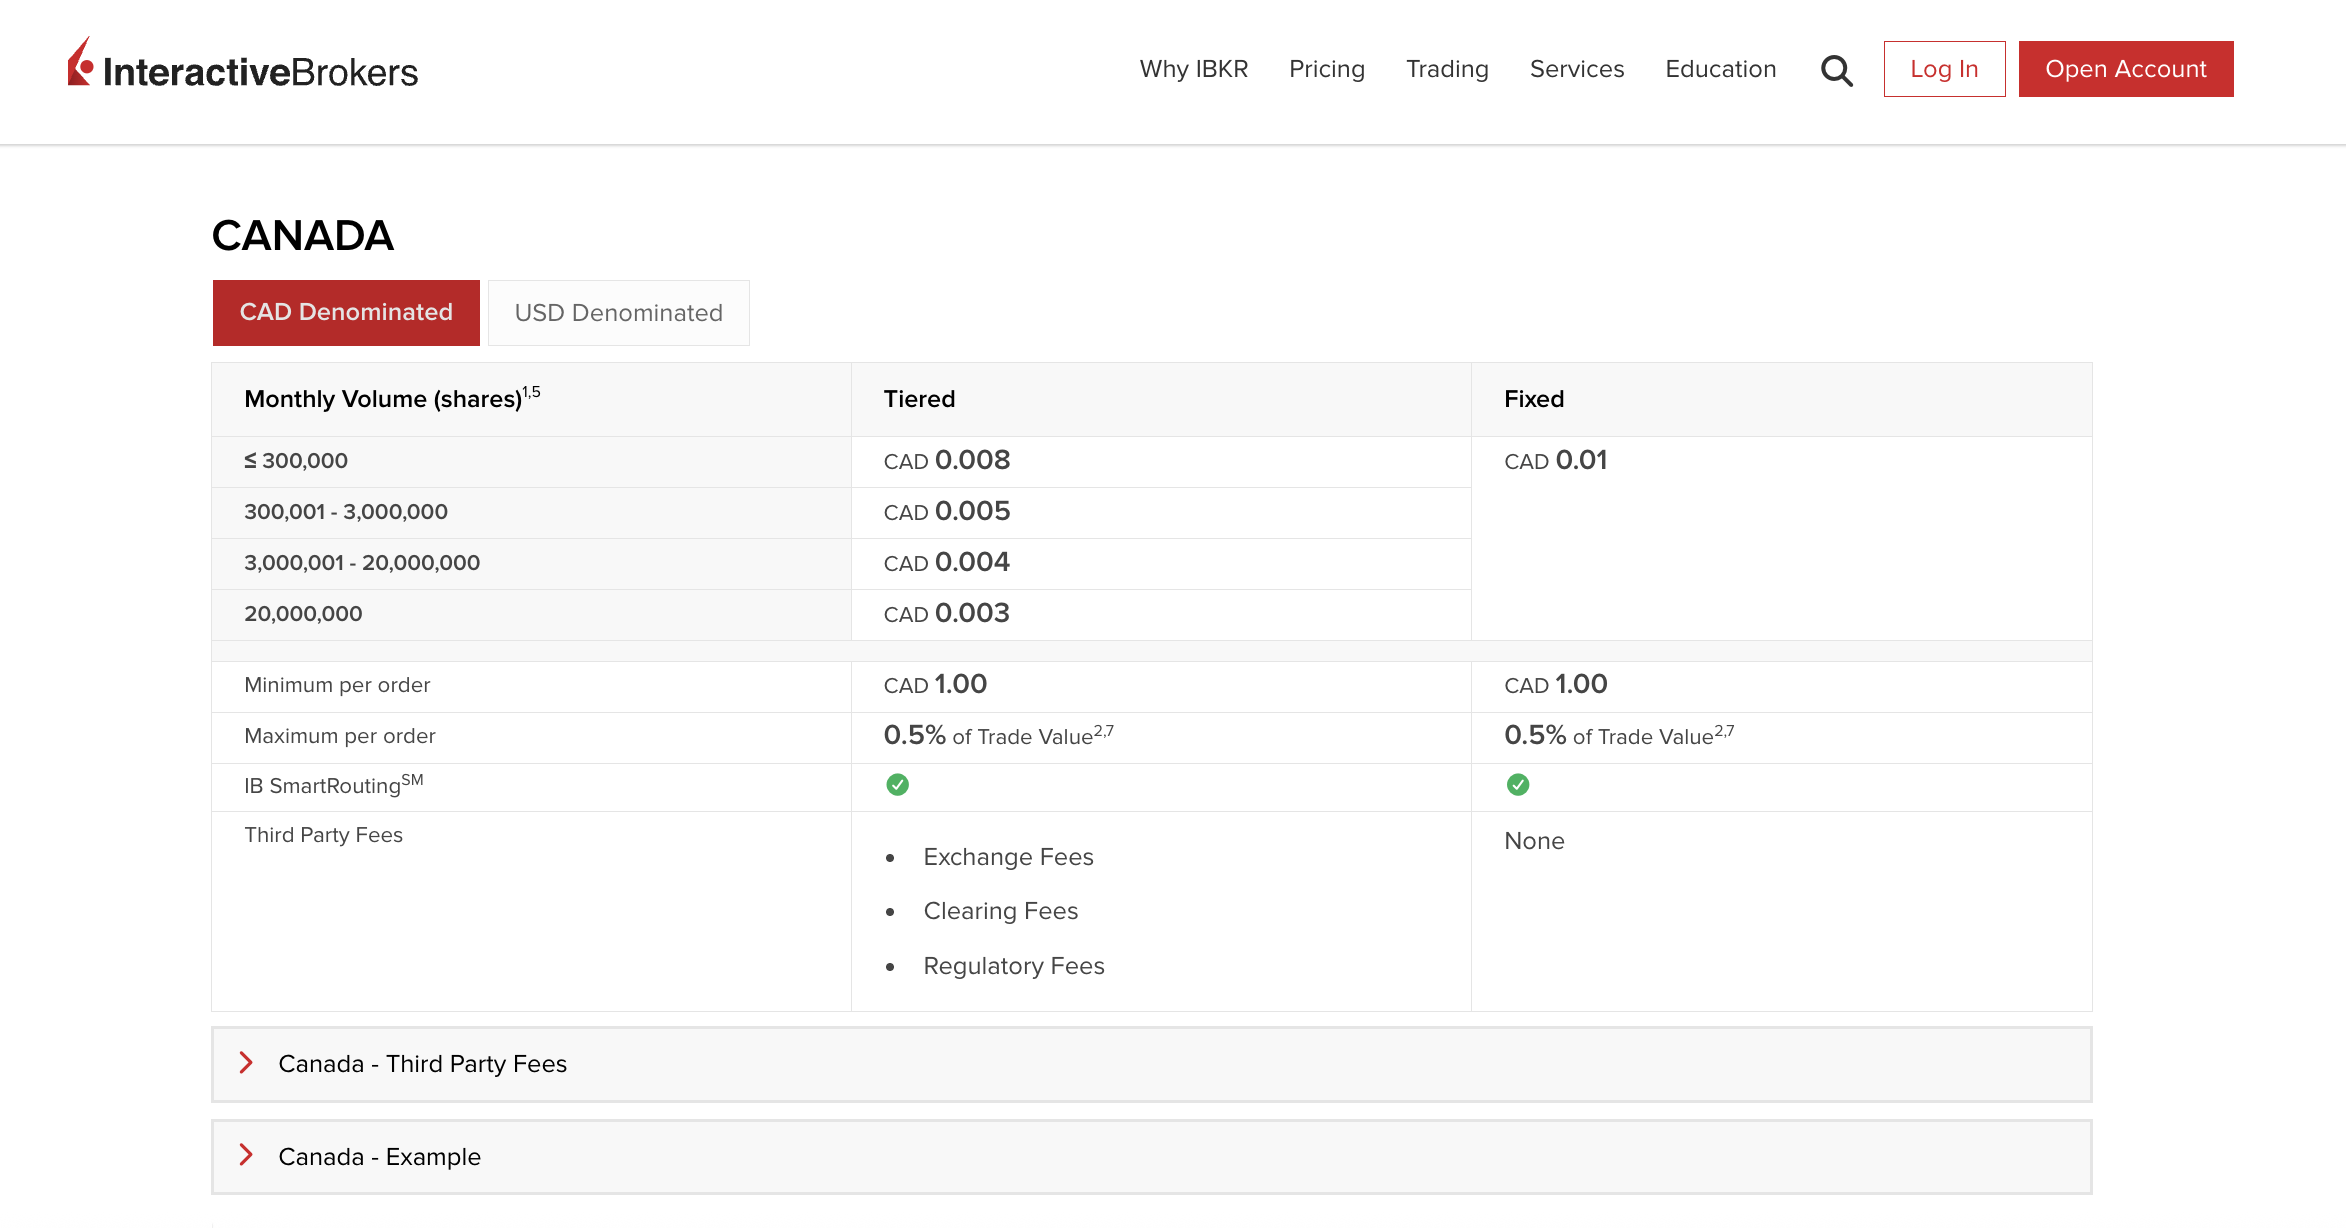Click the CAD 0.003 tiered rate
This screenshot has height=1228, width=2346.
[947, 613]
